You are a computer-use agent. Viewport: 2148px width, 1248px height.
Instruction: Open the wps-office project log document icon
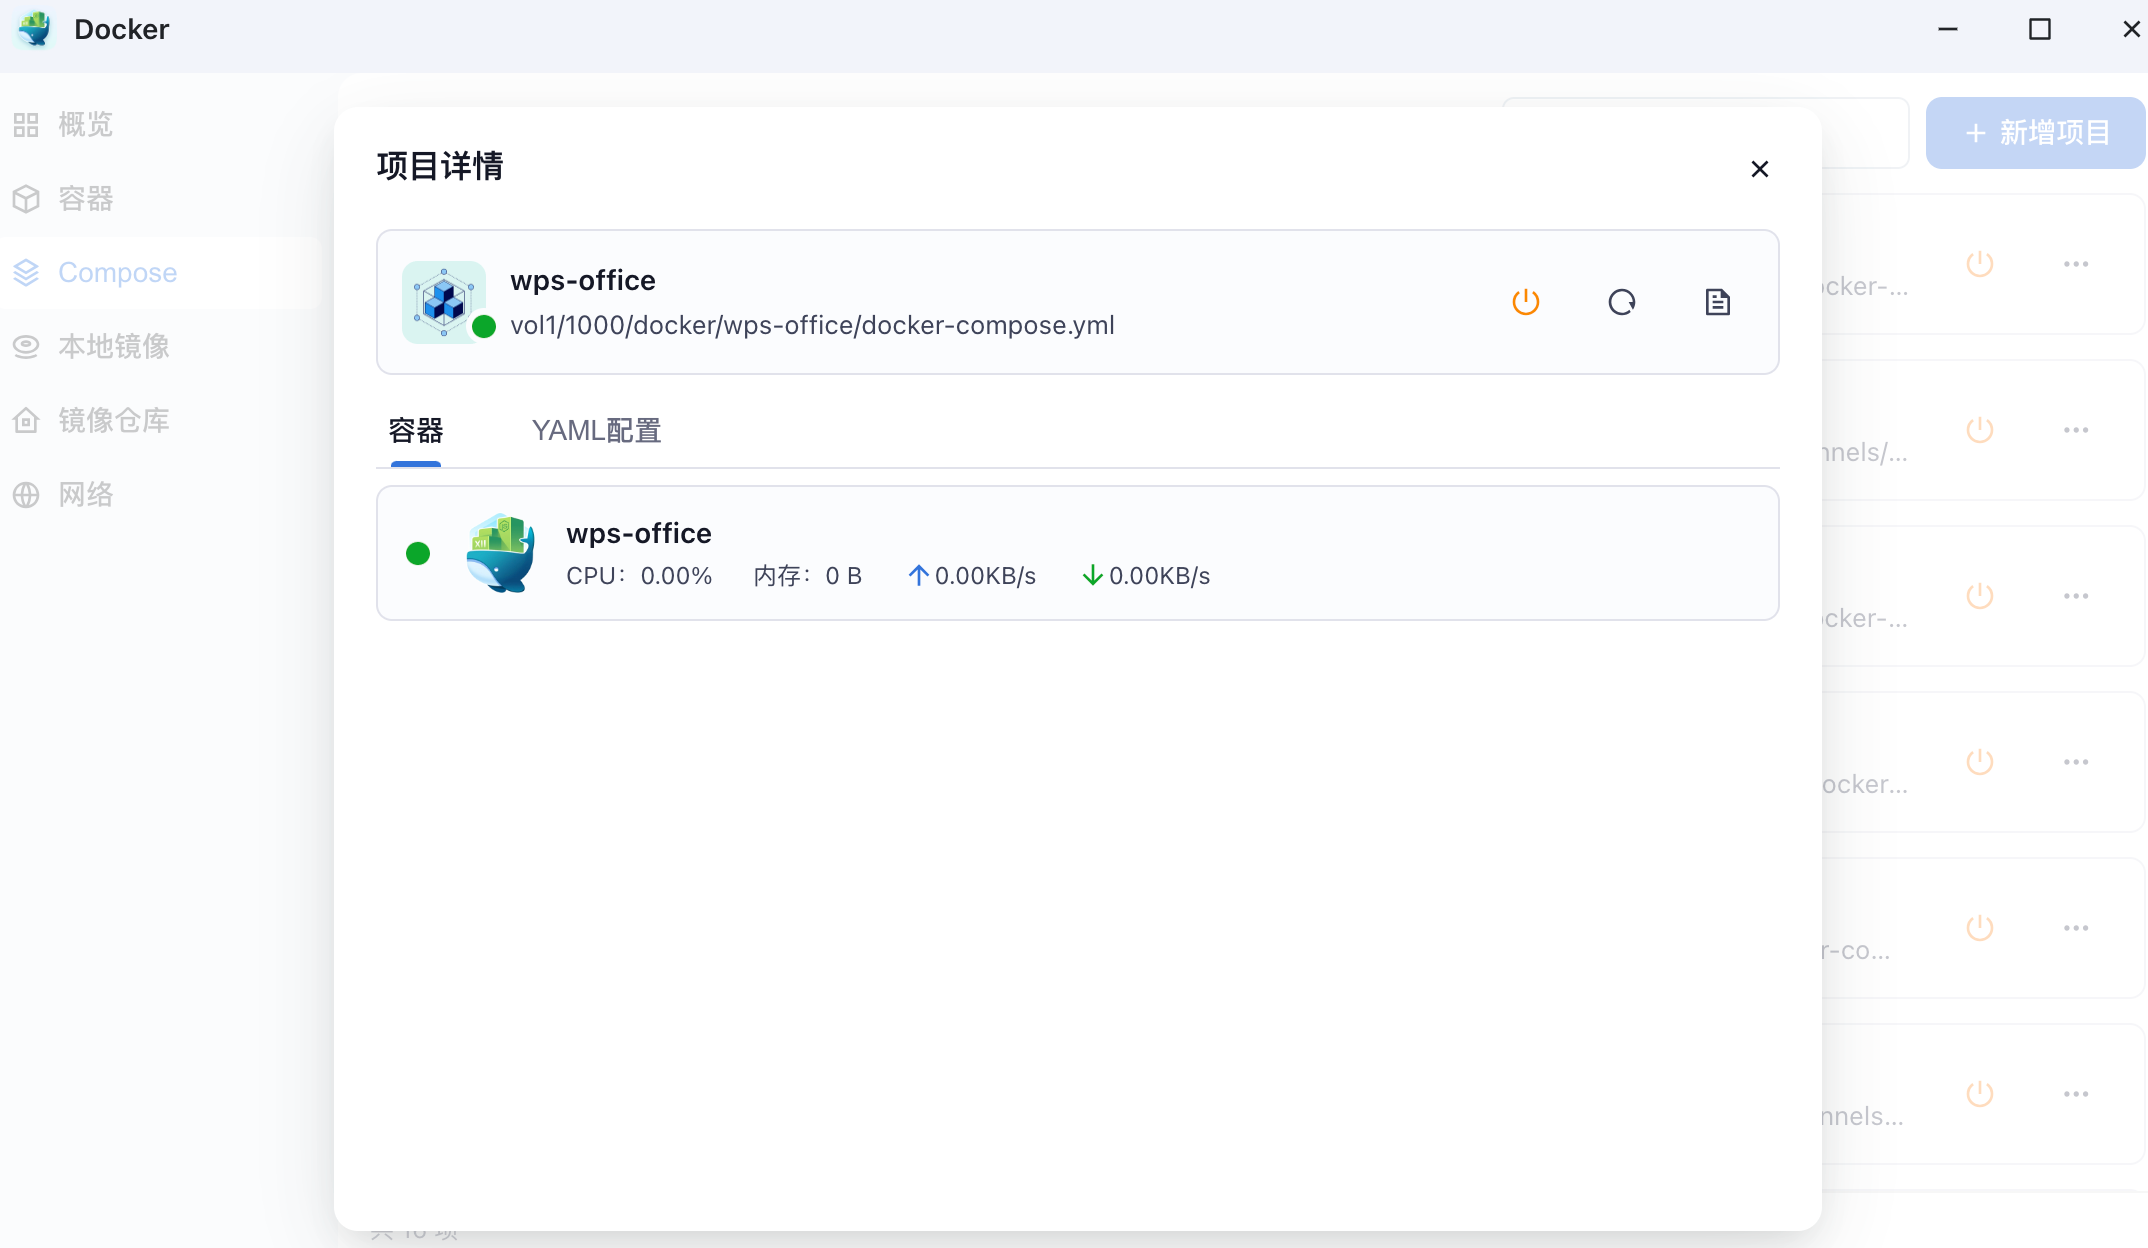(1717, 302)
